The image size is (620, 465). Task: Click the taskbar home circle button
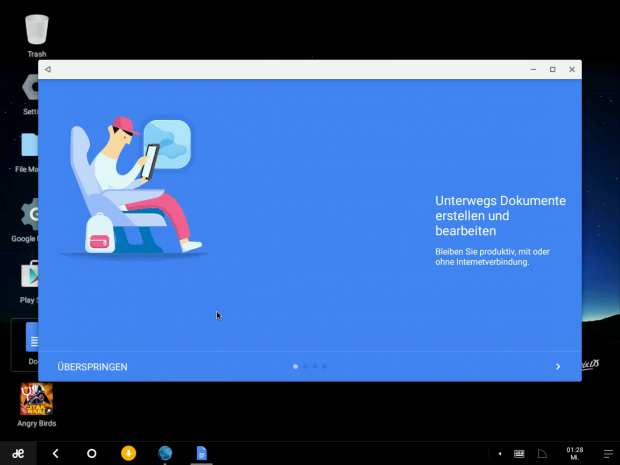[91, 453]
